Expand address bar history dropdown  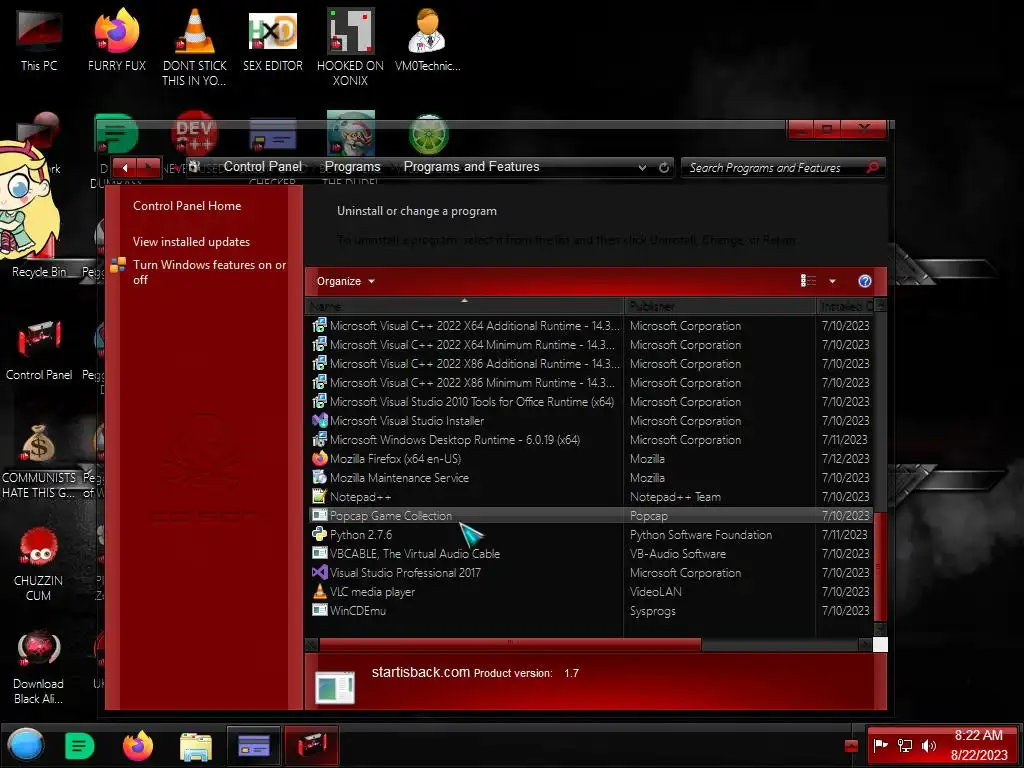click(x=642, y=167)
